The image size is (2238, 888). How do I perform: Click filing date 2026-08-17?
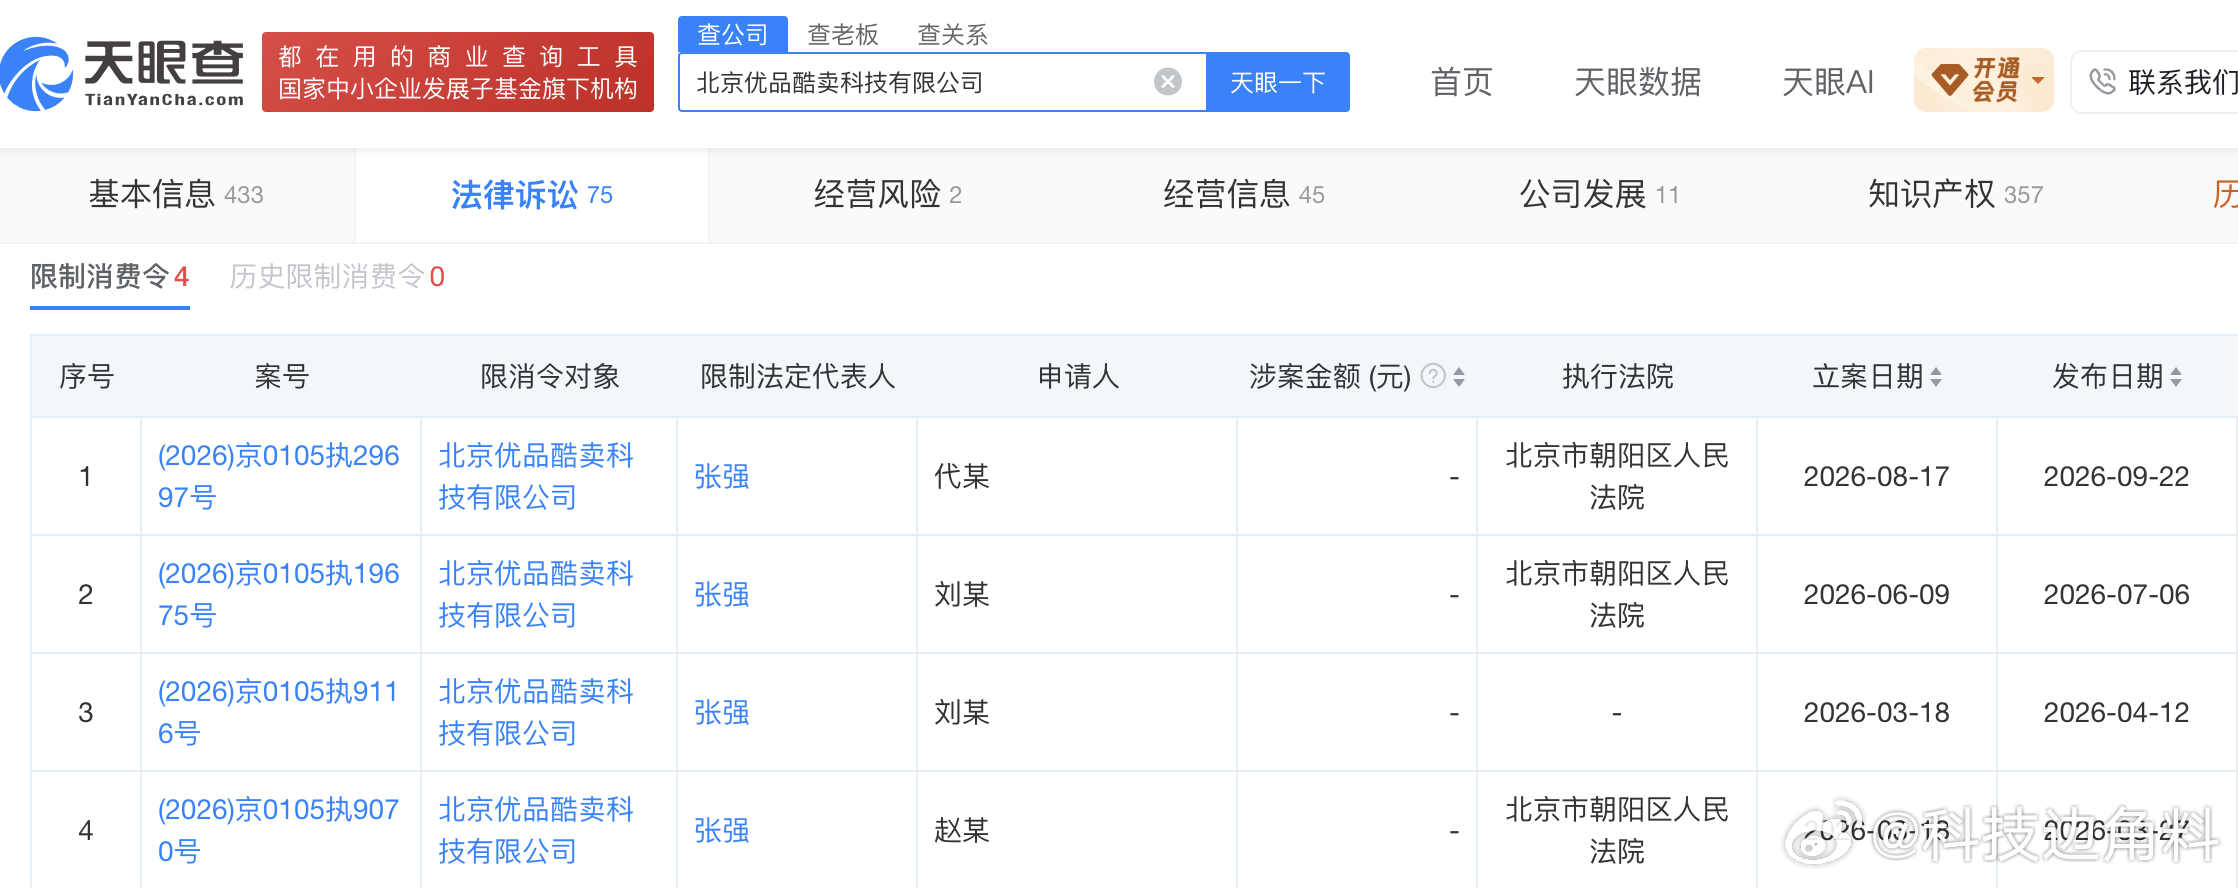1876,476
